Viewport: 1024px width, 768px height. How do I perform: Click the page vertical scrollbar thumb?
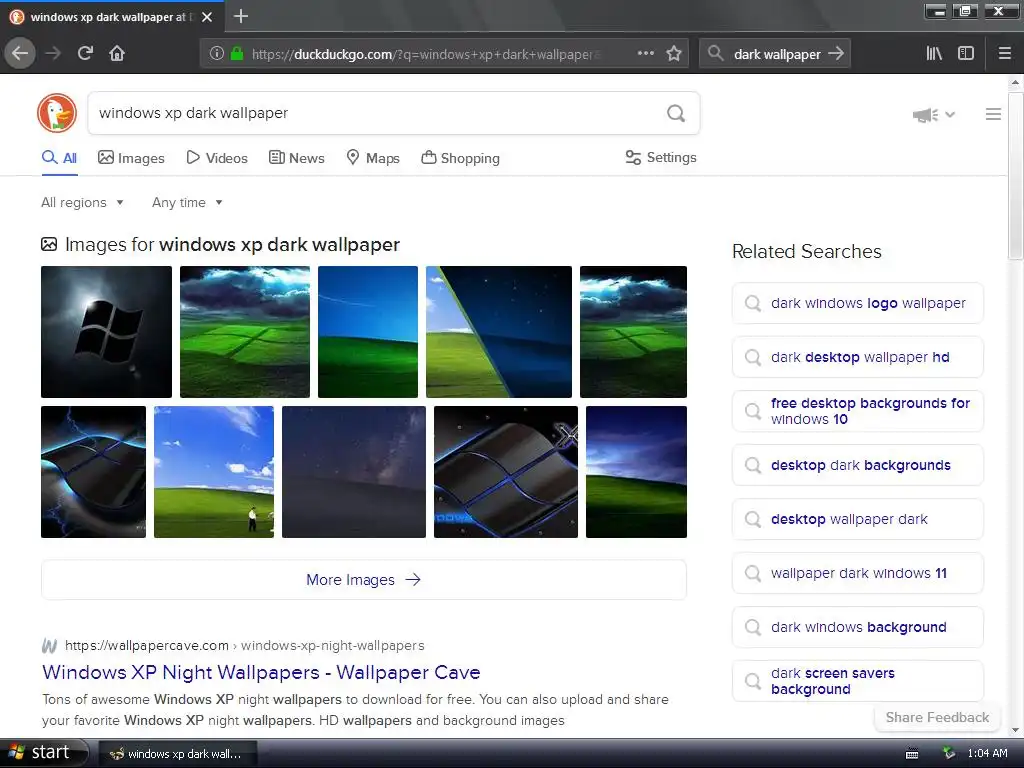point(1015,176)
